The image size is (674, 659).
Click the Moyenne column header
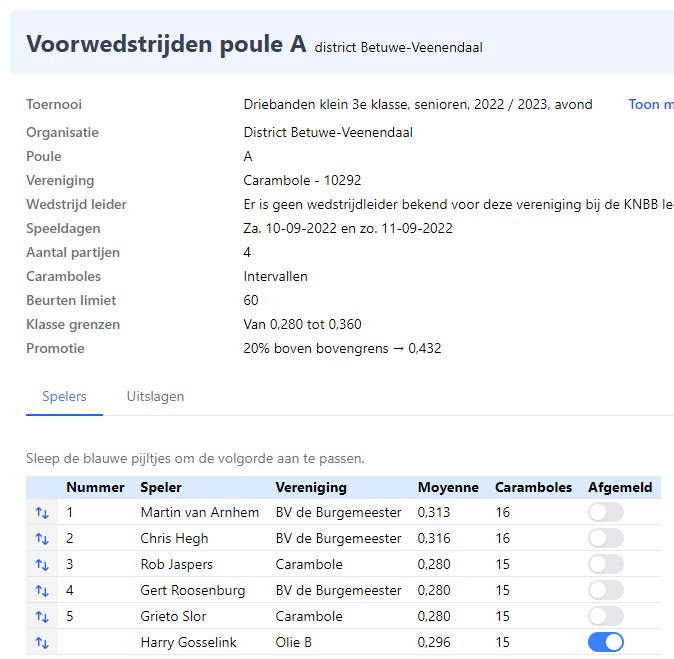(x=448, y=487)
